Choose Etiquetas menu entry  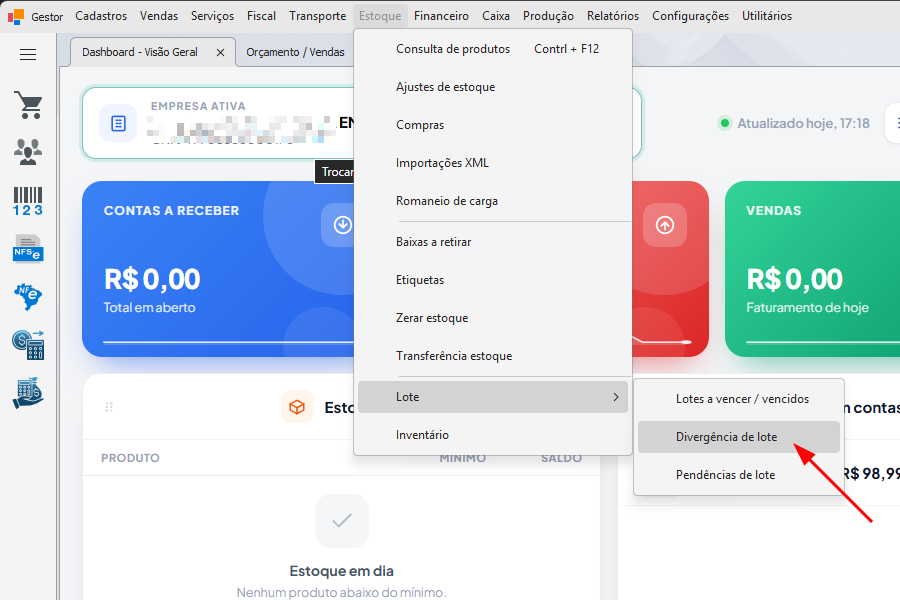(x=493, y=280)
